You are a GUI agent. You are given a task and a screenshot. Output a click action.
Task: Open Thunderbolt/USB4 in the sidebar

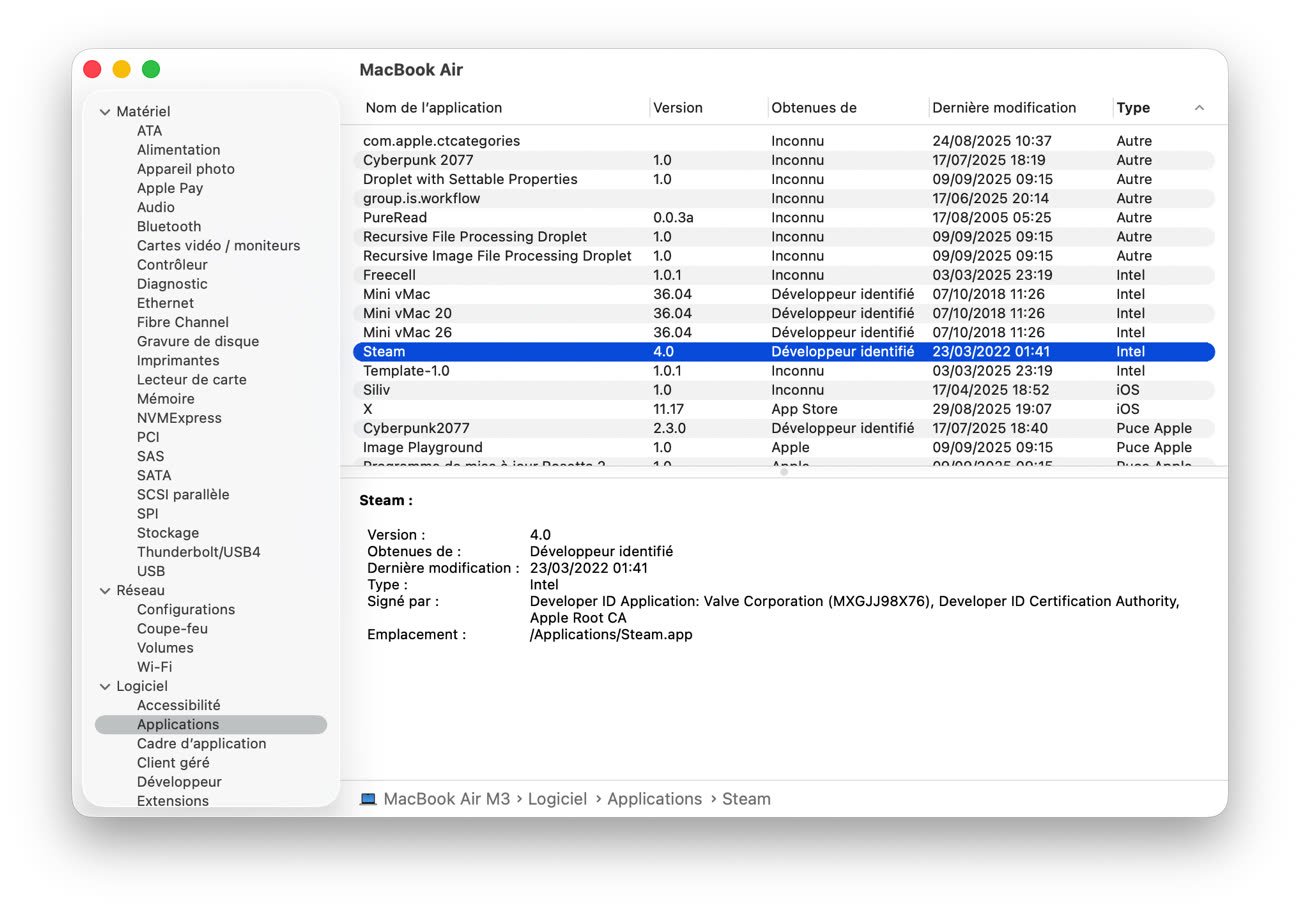(198, 552)
